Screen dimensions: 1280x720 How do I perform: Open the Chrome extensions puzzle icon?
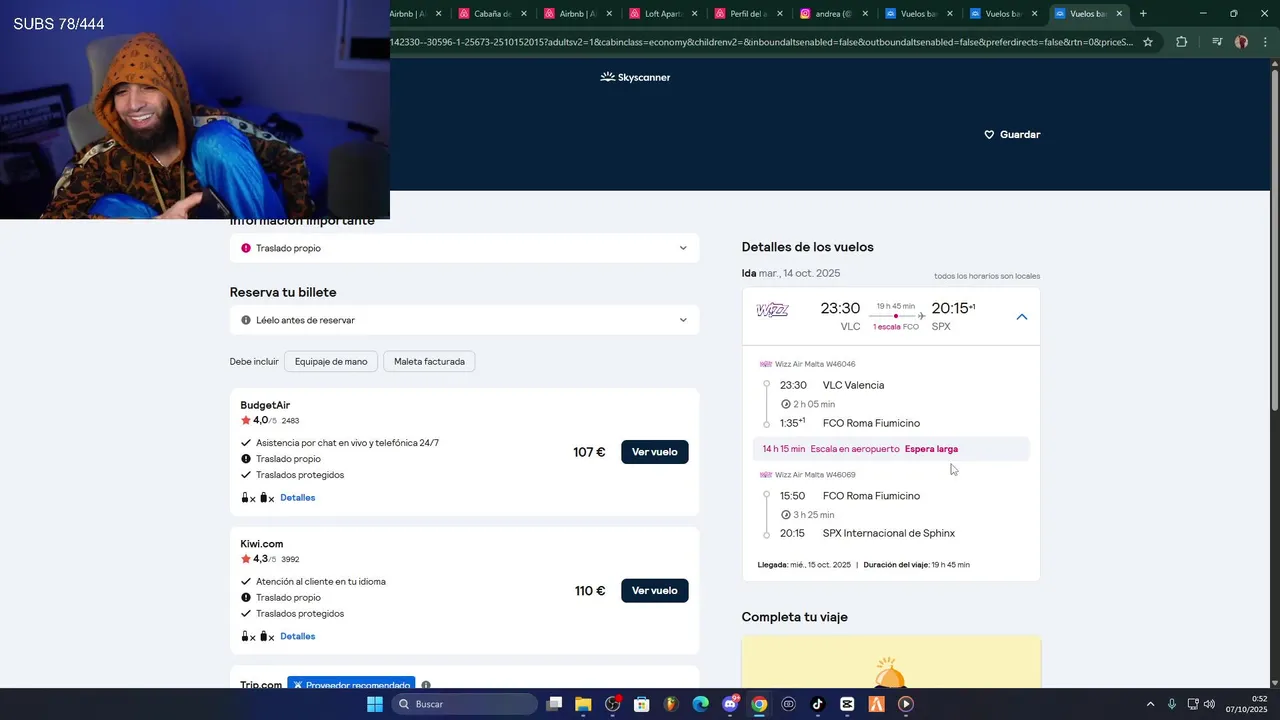pos(1182,42)
